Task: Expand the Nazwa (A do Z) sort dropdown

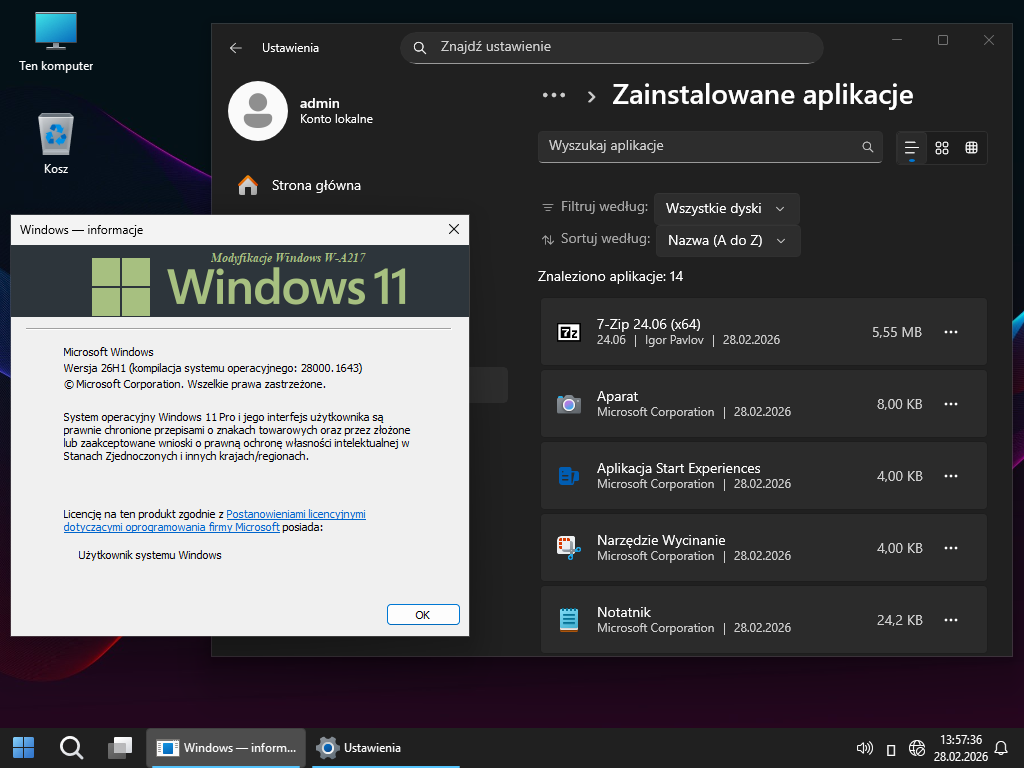Action: tap(727, 240)
